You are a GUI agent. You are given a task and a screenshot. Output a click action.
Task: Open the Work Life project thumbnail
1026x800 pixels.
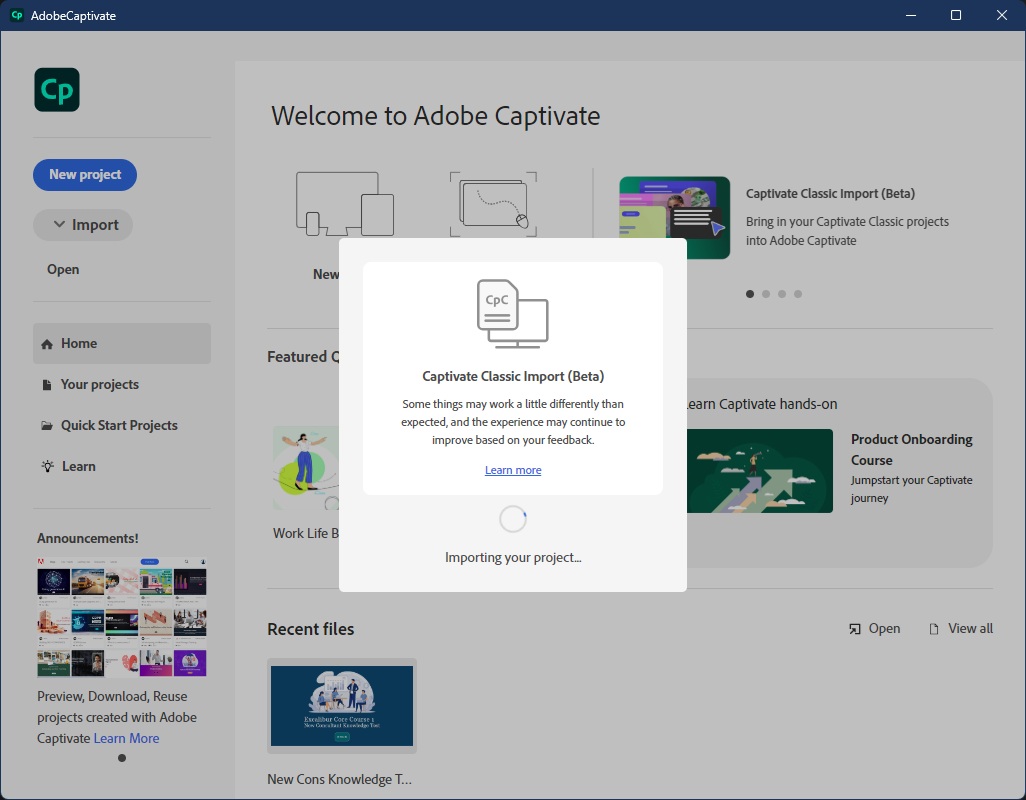306,468
